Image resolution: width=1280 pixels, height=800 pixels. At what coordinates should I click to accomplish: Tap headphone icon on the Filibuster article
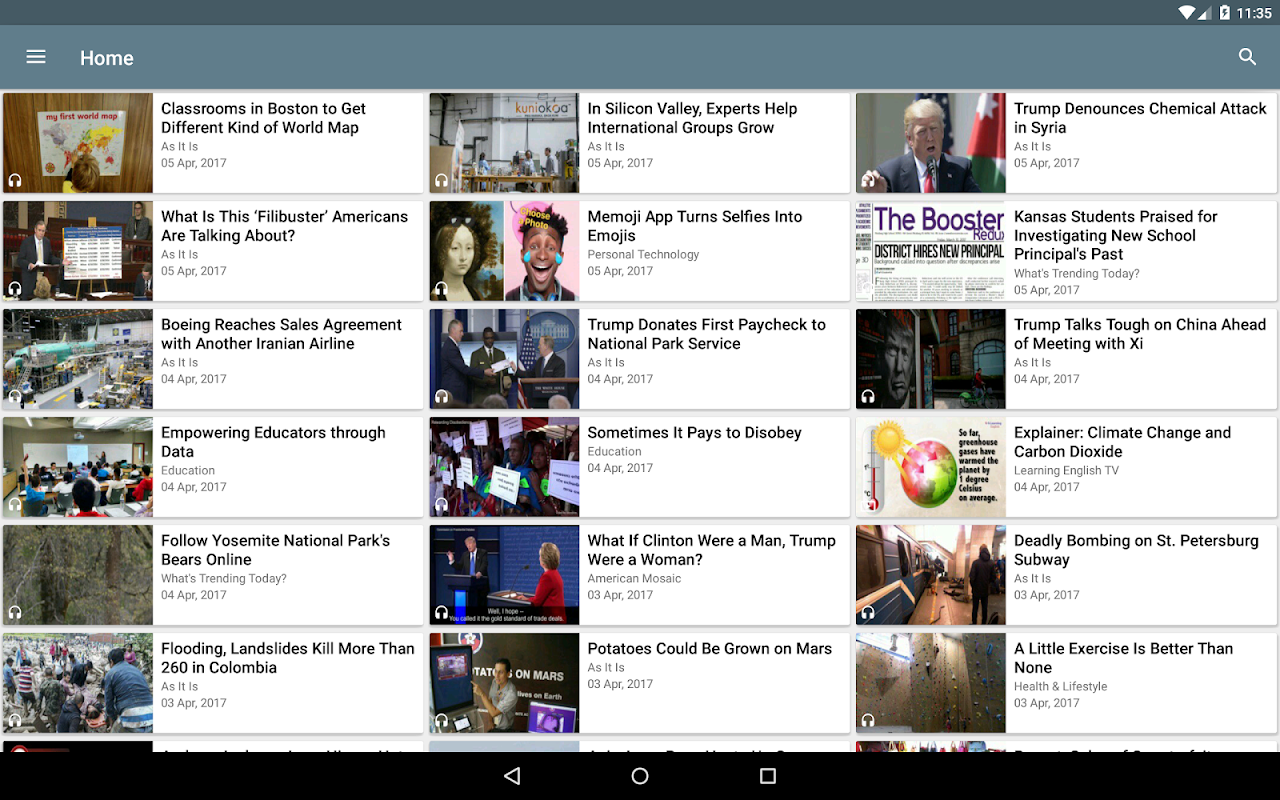tap(15, 289)
